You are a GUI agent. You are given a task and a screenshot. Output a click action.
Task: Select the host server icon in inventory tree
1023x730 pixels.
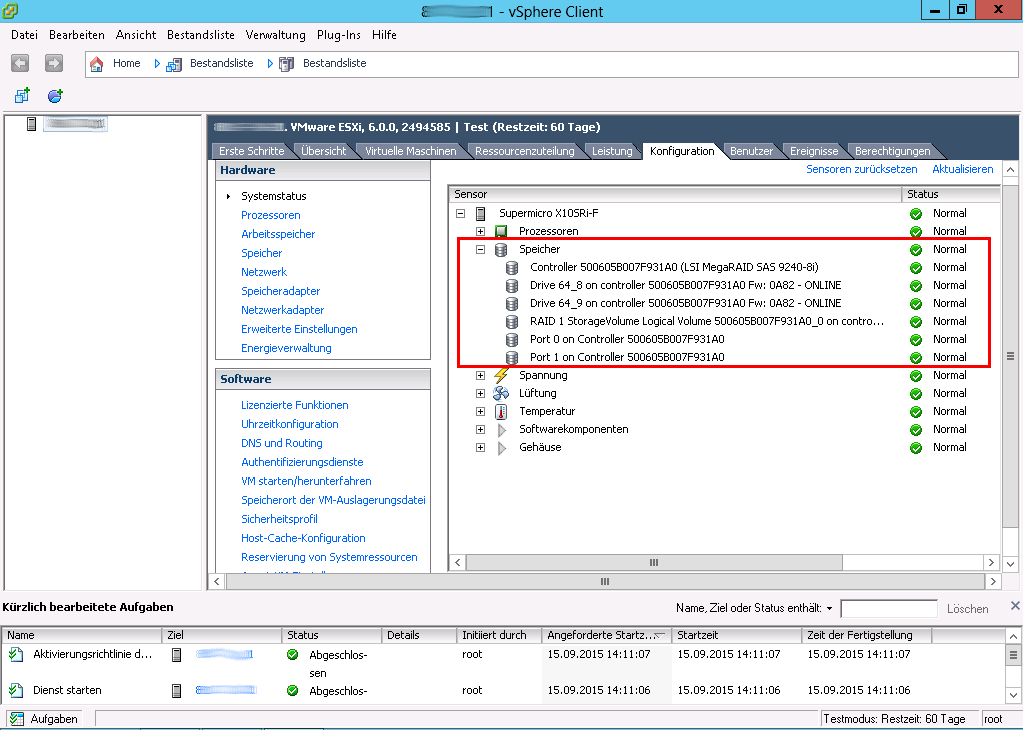[x=31, y=123]
